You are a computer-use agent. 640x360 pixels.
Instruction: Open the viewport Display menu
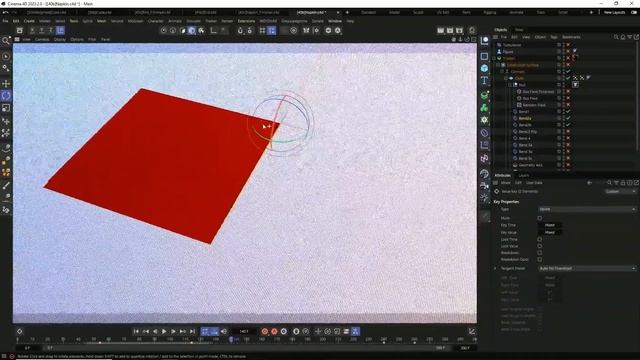pyautogui.click(x=60, y=40)
